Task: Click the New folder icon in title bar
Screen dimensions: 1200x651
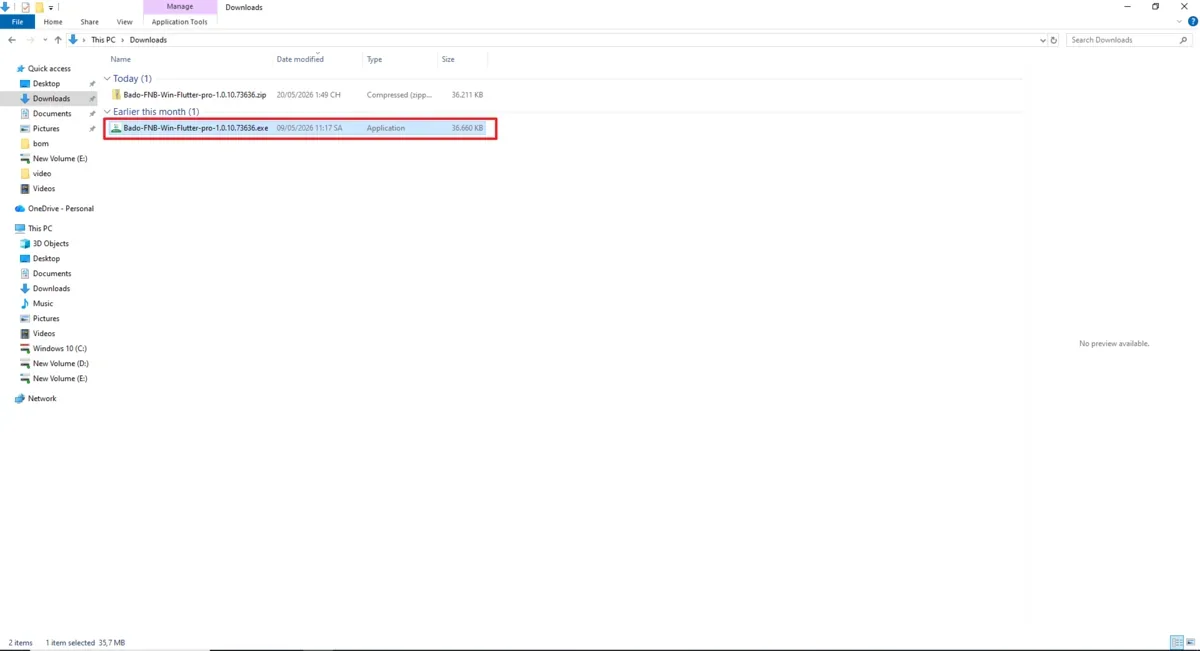Action: [x=39, y=7]
